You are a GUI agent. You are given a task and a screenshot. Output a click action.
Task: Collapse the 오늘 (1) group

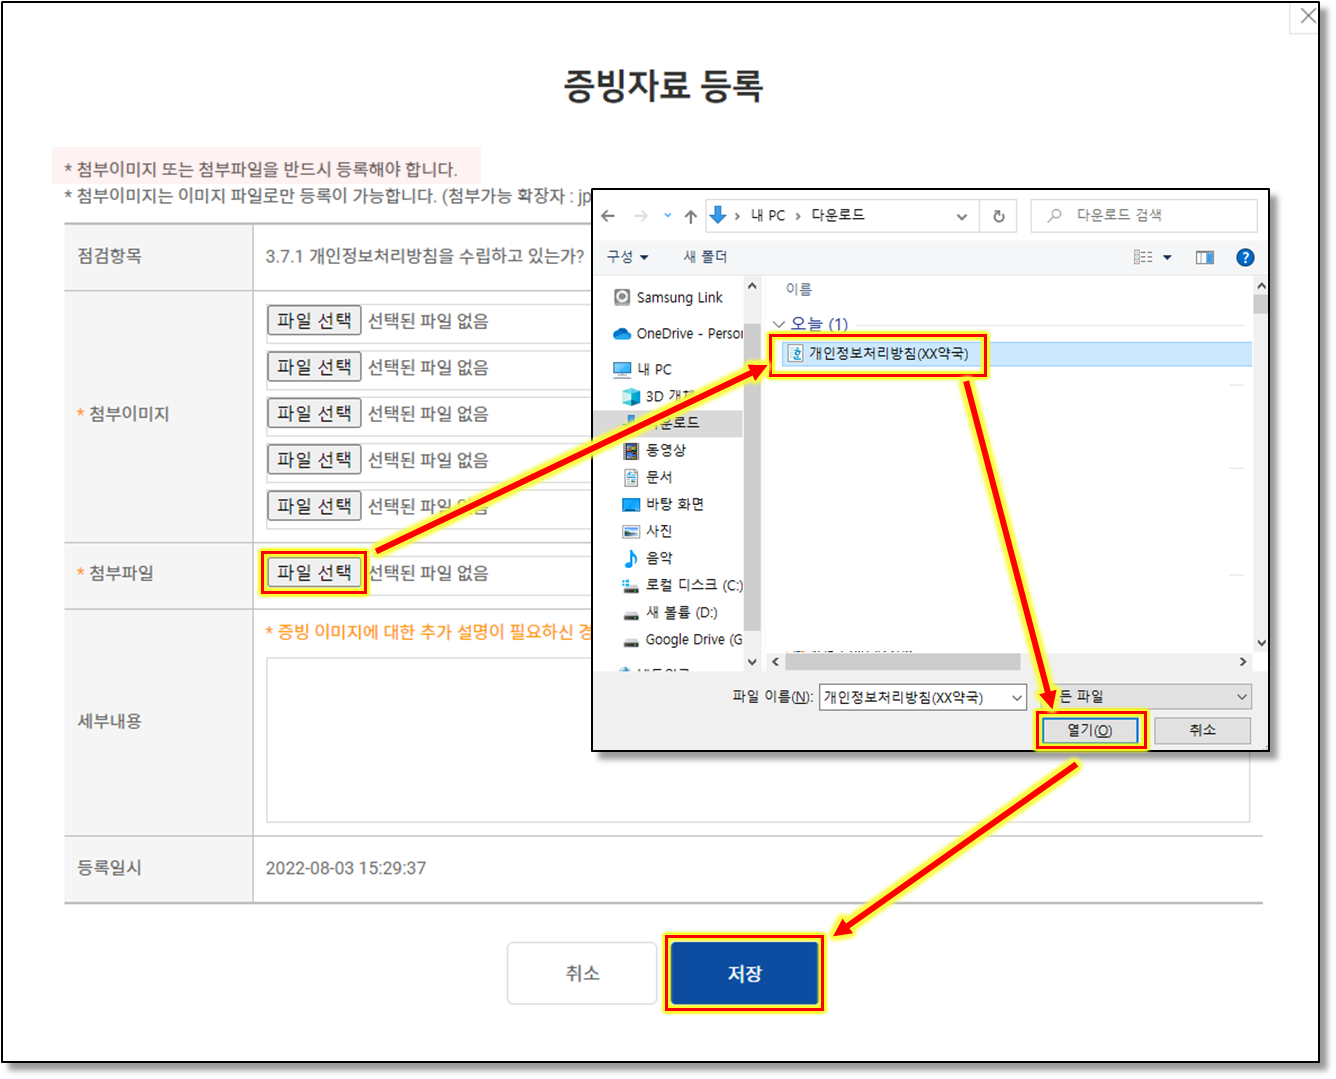[x=779, y=324]
